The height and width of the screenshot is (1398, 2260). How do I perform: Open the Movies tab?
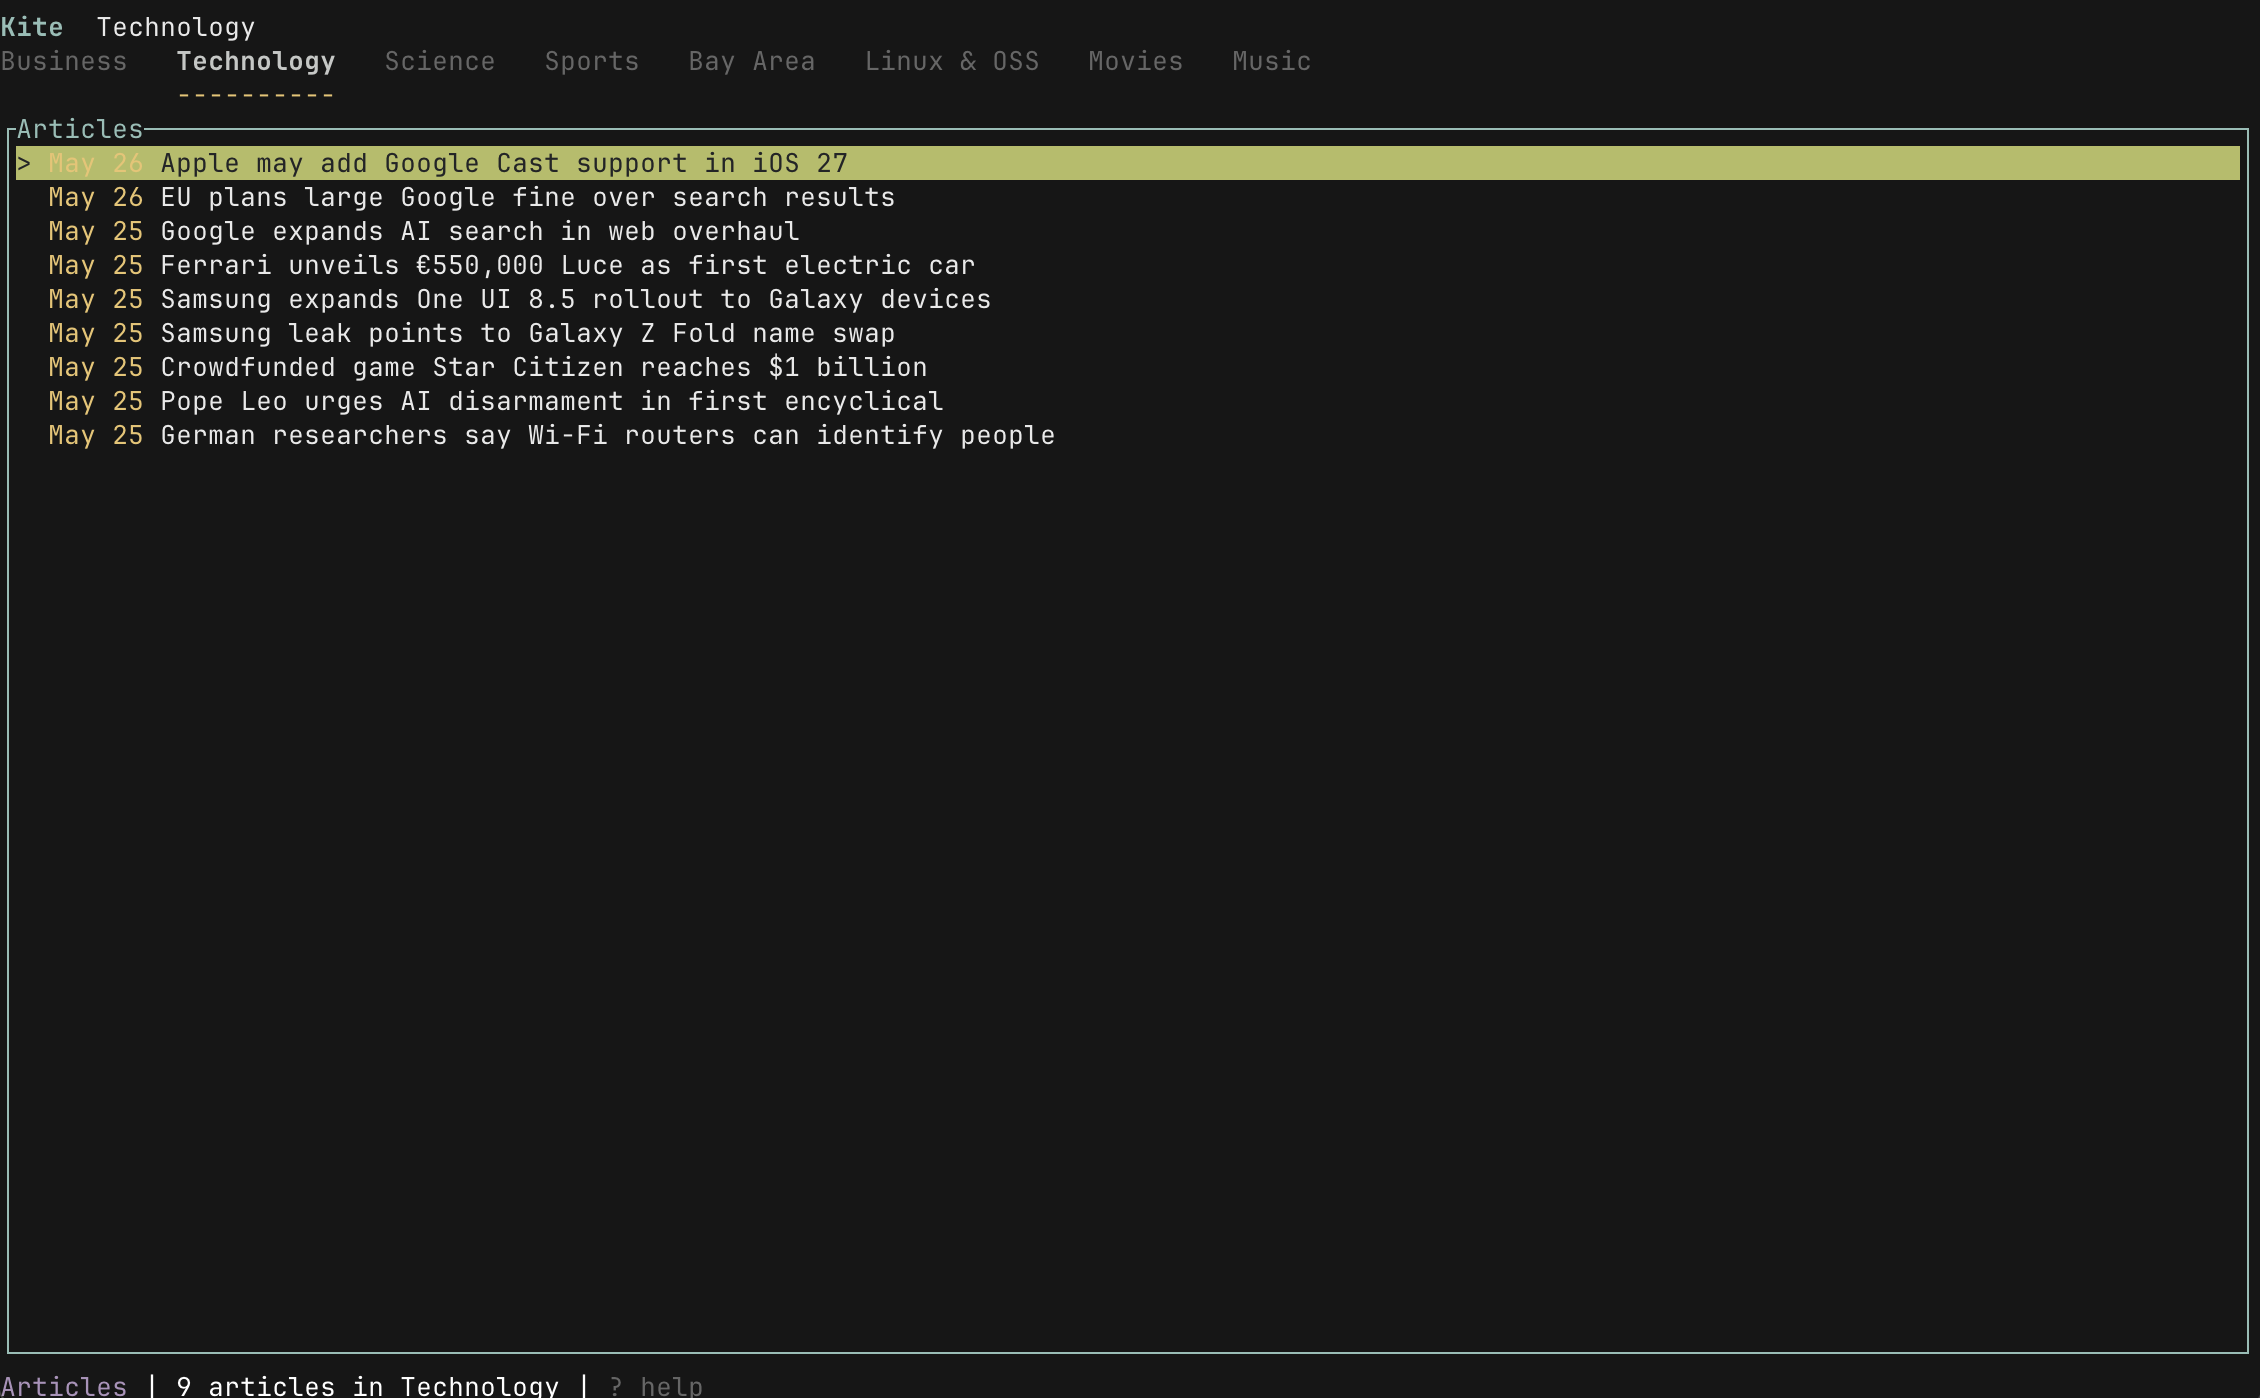click(x=1136, y=61)
